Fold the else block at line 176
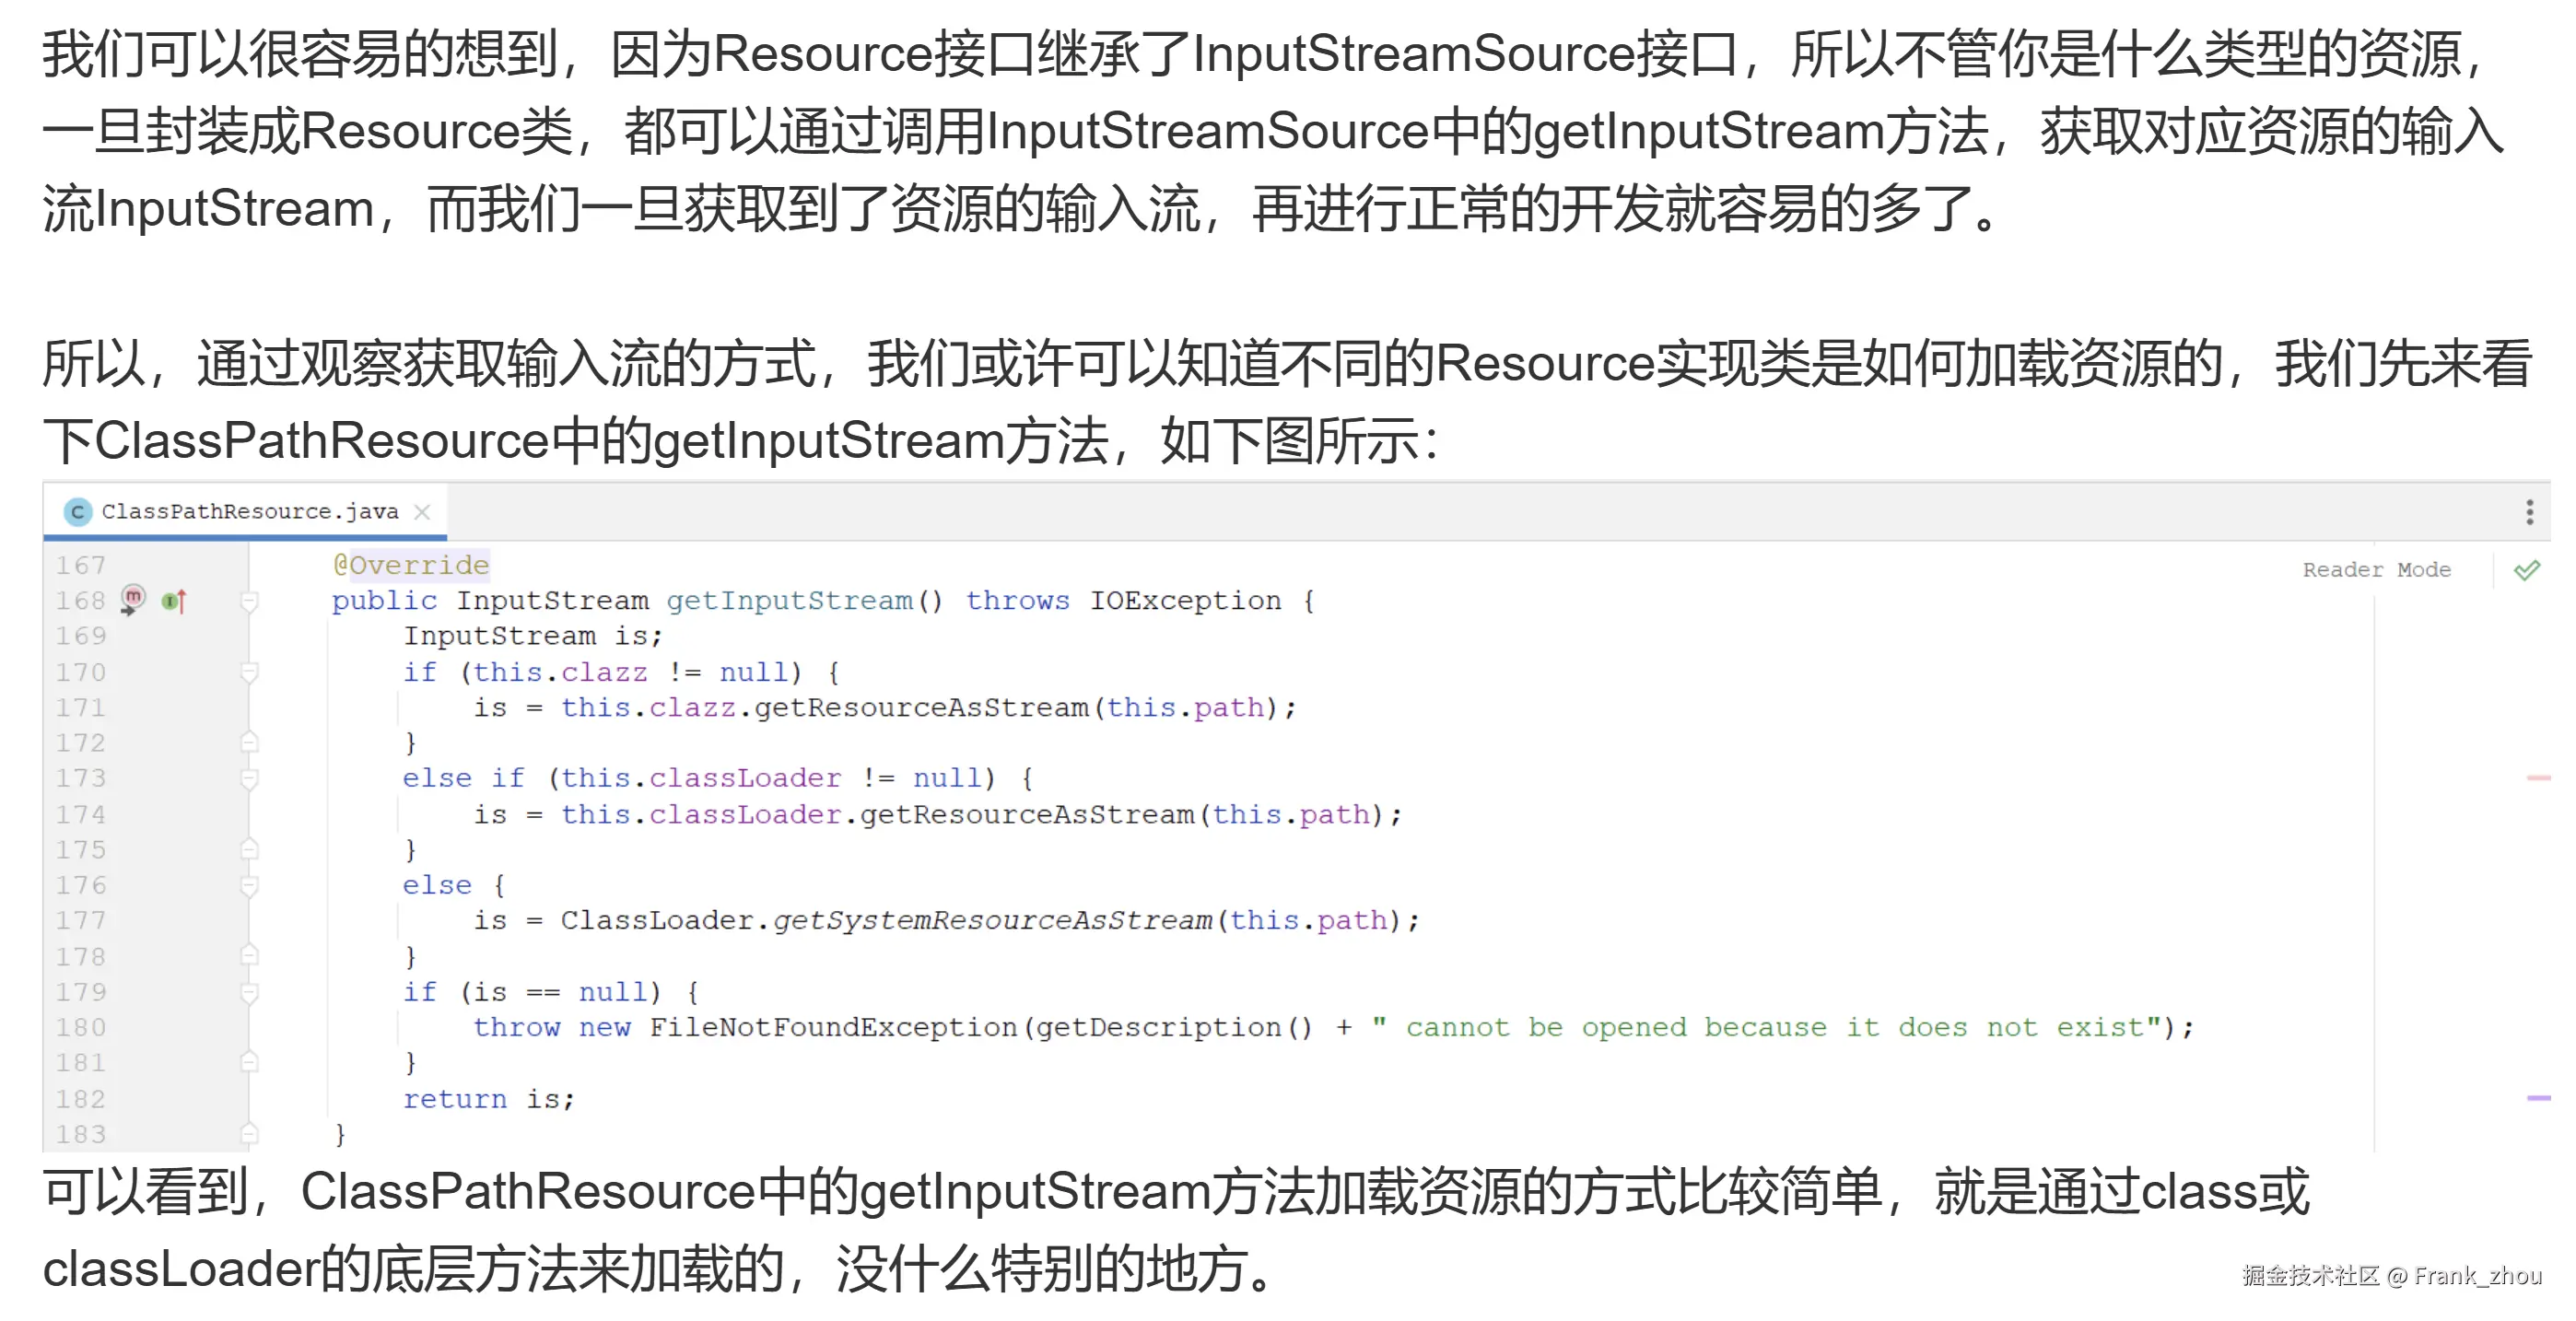Image resolution: width=2576 pixels, height=1321 pixels. (x=250, y=885)
